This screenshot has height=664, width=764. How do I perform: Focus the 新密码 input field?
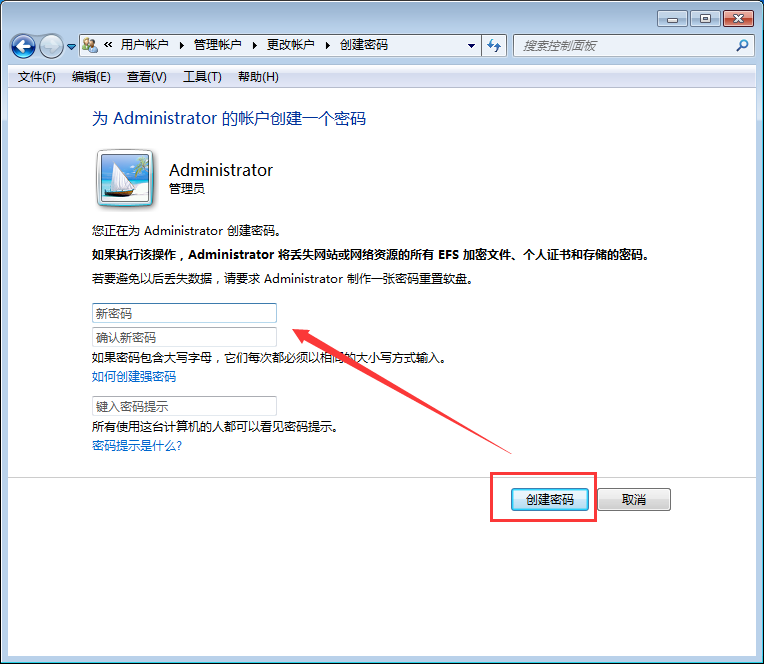pos(184,313)
